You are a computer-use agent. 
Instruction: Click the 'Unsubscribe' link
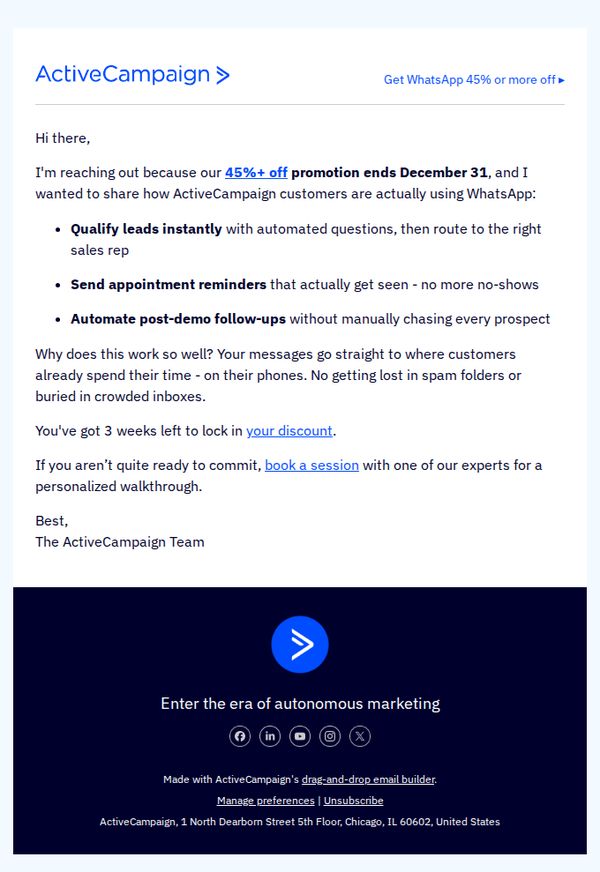coord(353,800)
